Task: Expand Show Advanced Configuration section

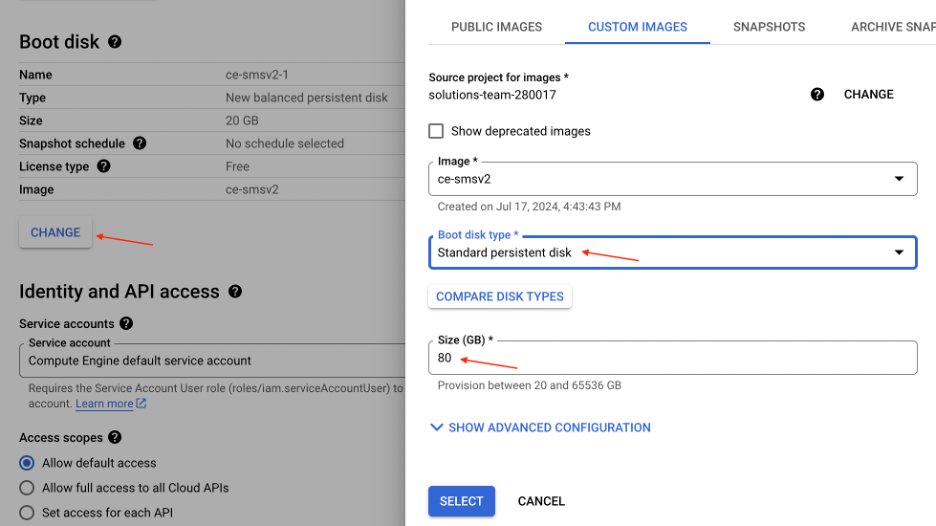Action: (x=540, y=427)
